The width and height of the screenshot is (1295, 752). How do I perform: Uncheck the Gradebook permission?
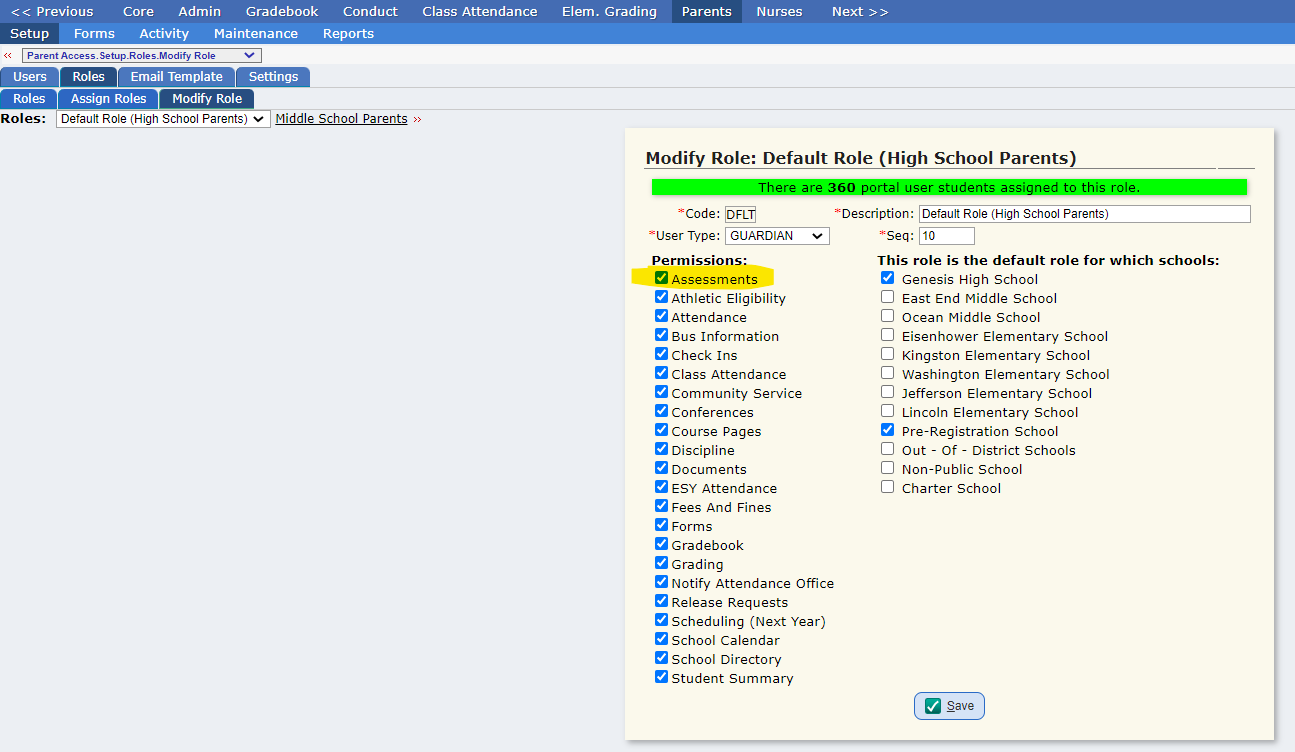[661, 545]
